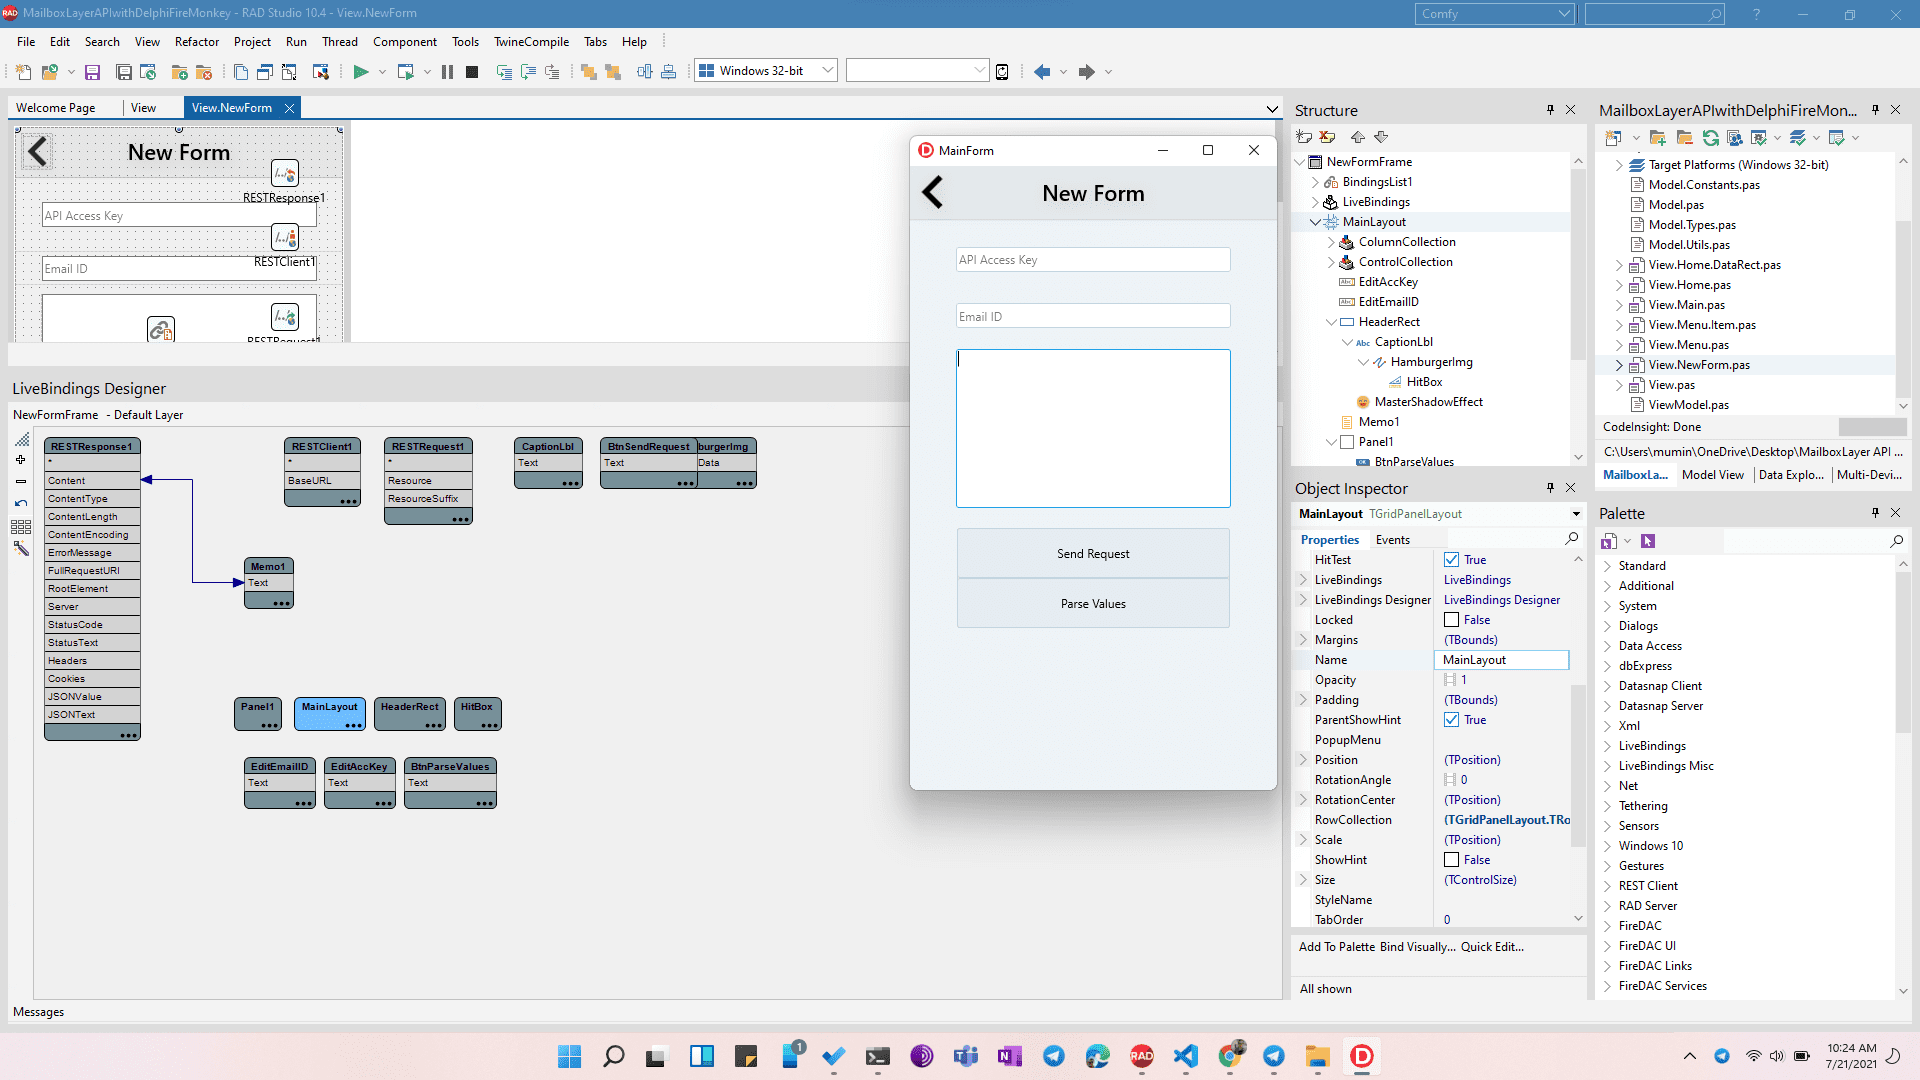Enable the HitTest checkbox for MainLayout
Image resolution: width=1920 pixels, height=1080 pixels.
1452,560
